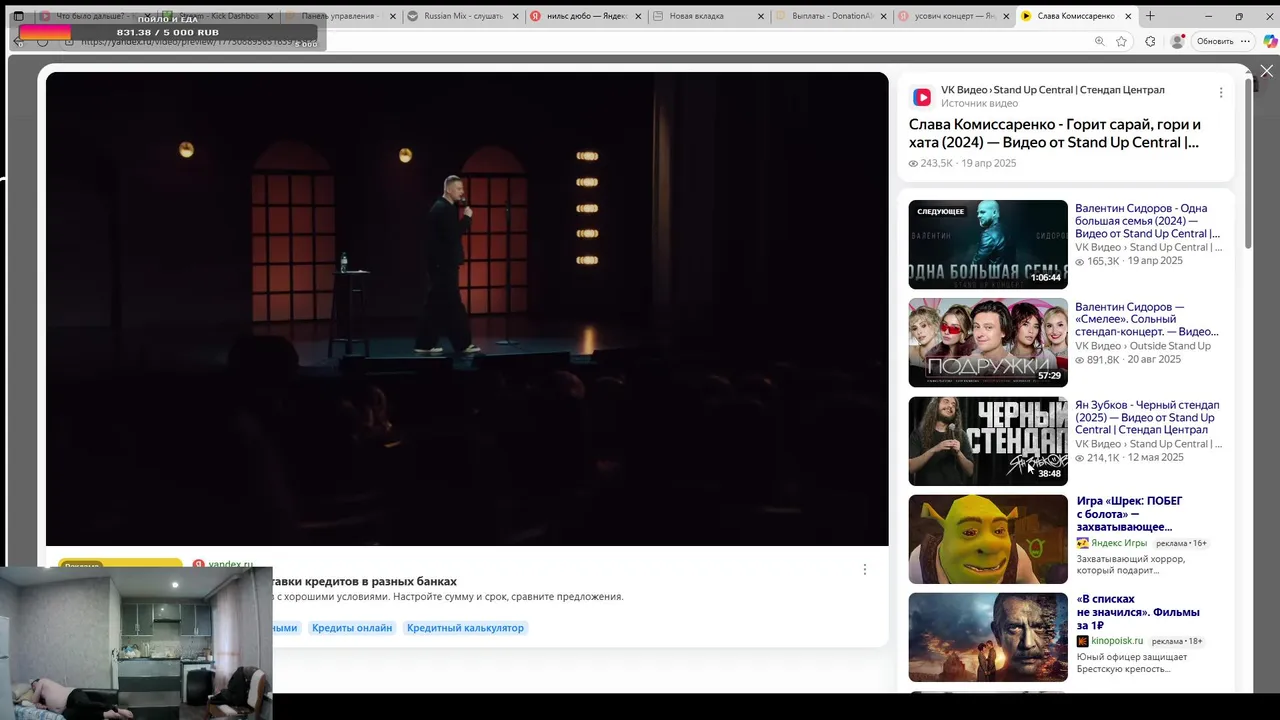
Task: Open Игра Шрек ПОБЕГ с болота link
Action: pyautogui.click(x=1129, y=514)
